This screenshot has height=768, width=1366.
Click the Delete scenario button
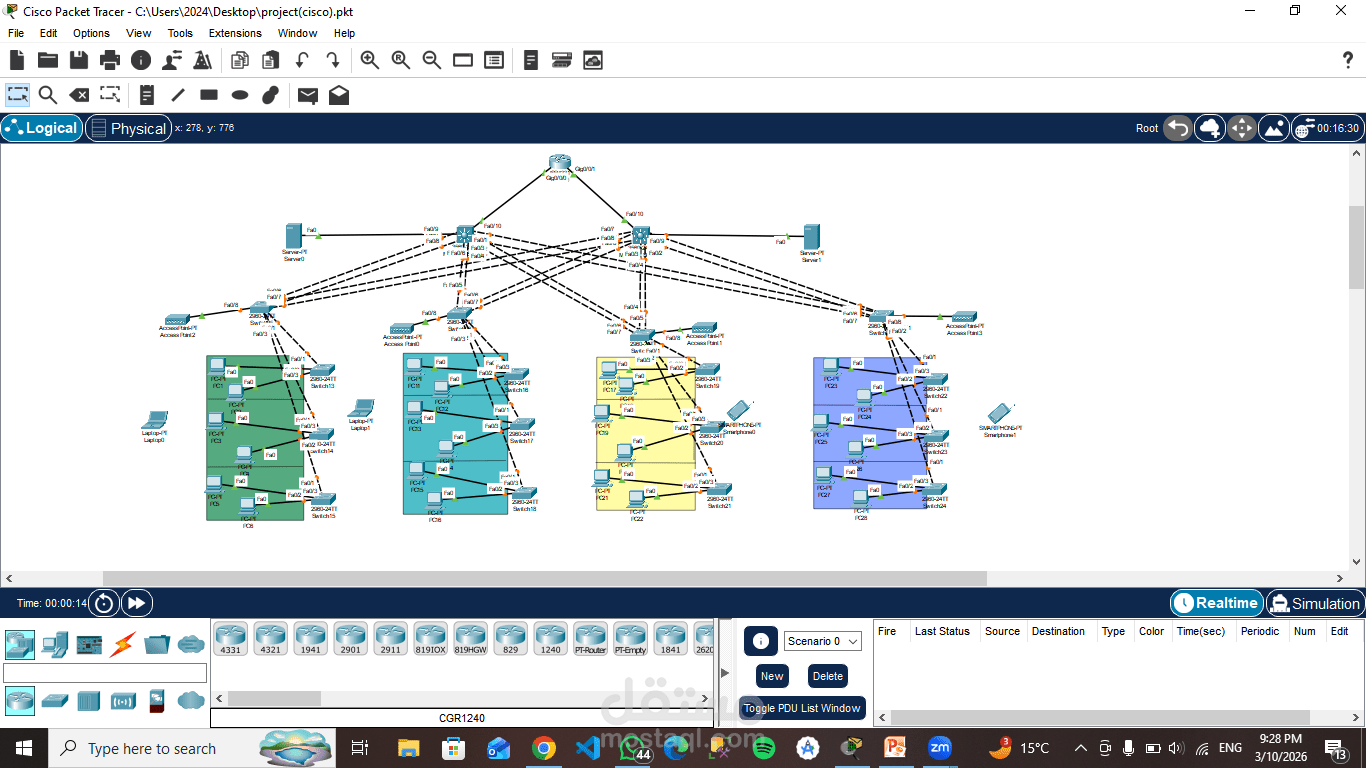[827, 676]
